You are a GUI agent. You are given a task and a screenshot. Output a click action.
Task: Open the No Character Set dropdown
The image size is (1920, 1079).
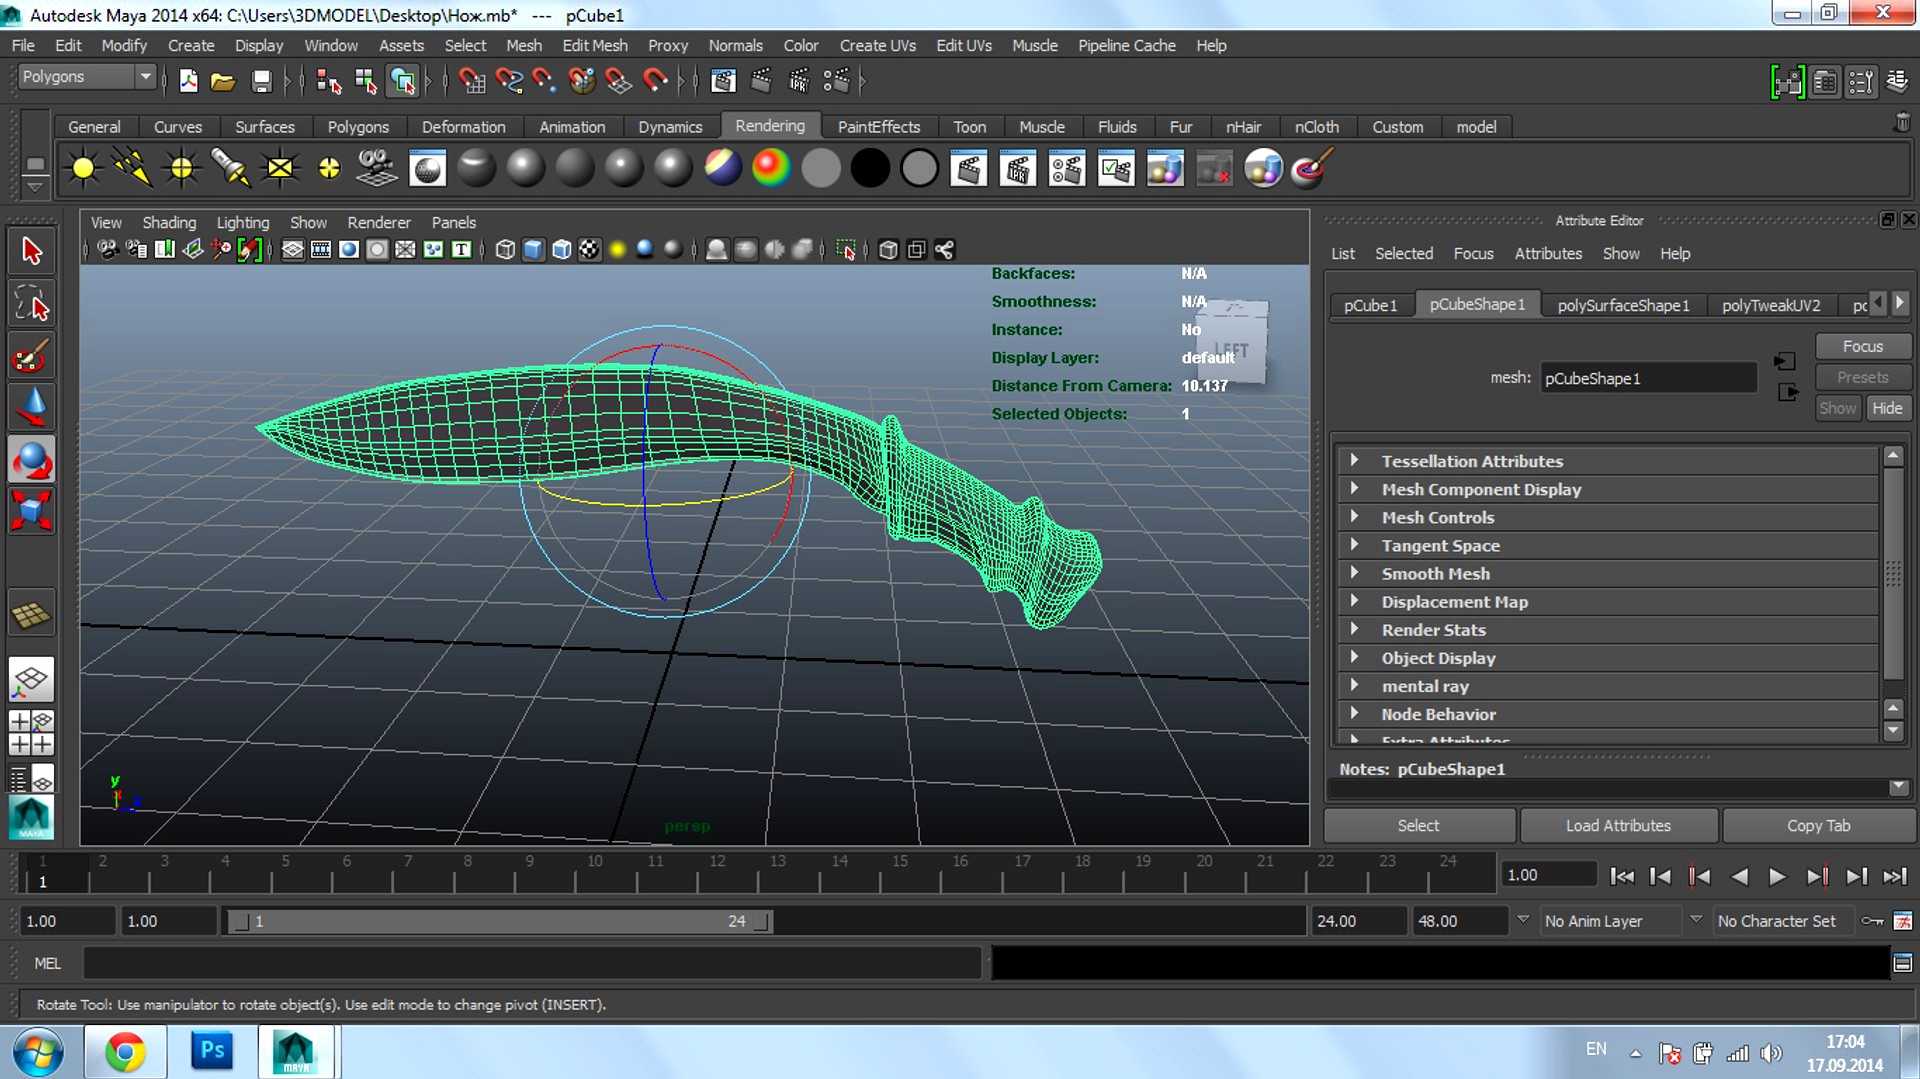click(1784, 921)
